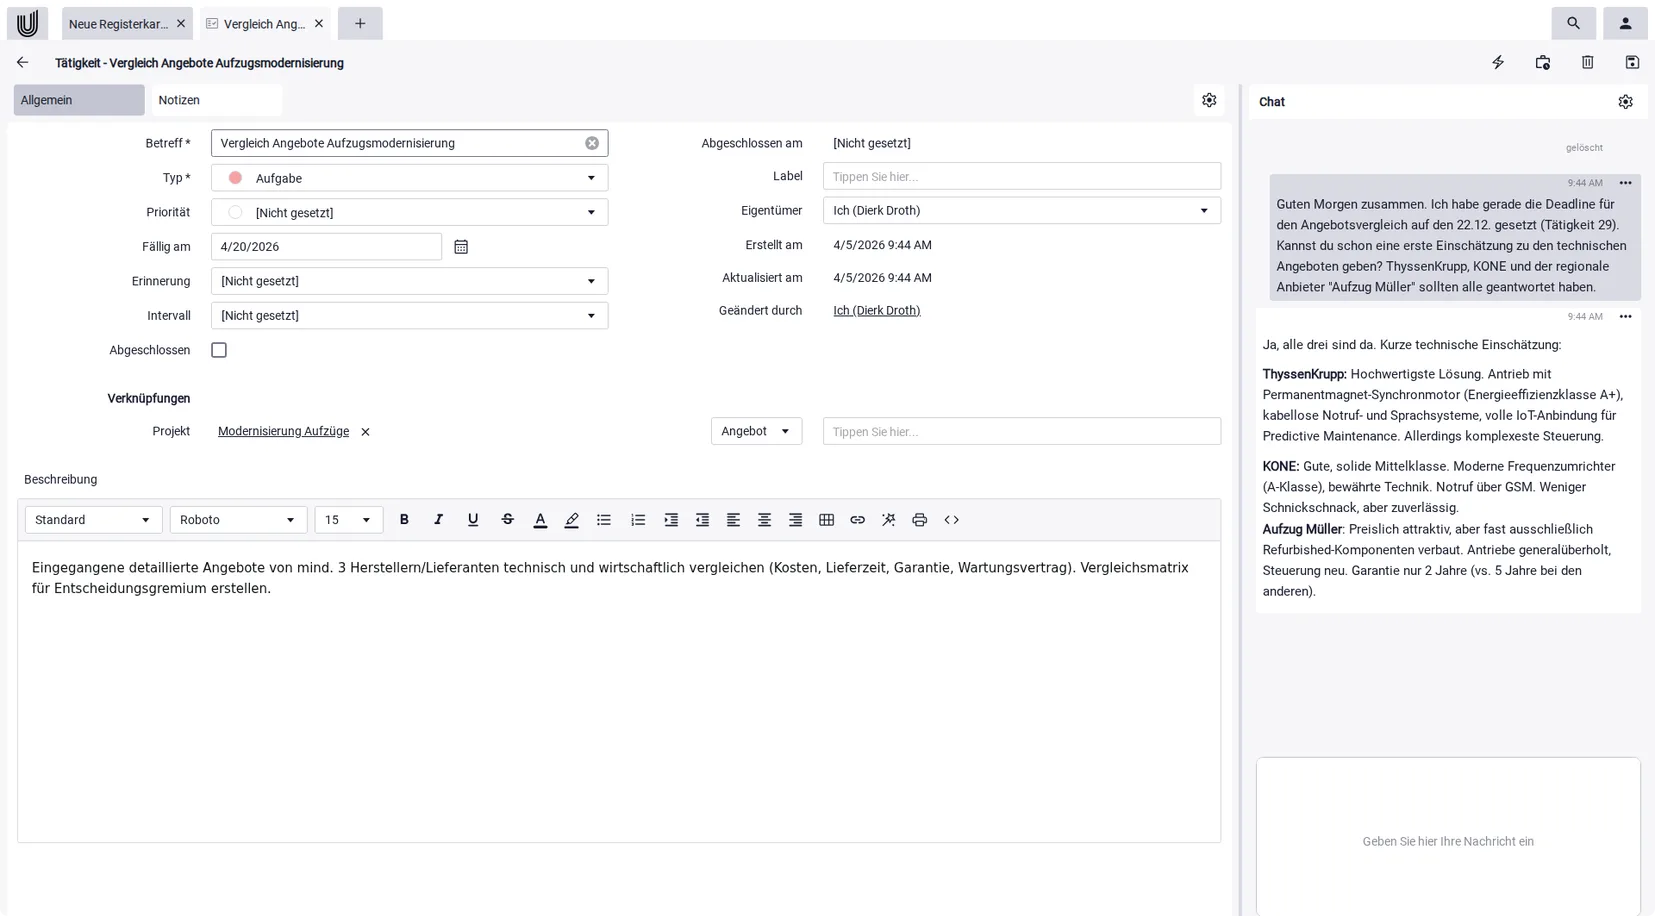The image size is (1655, 916).
Task: Toggle italic formatting
Action: click(x=438, y=520)
